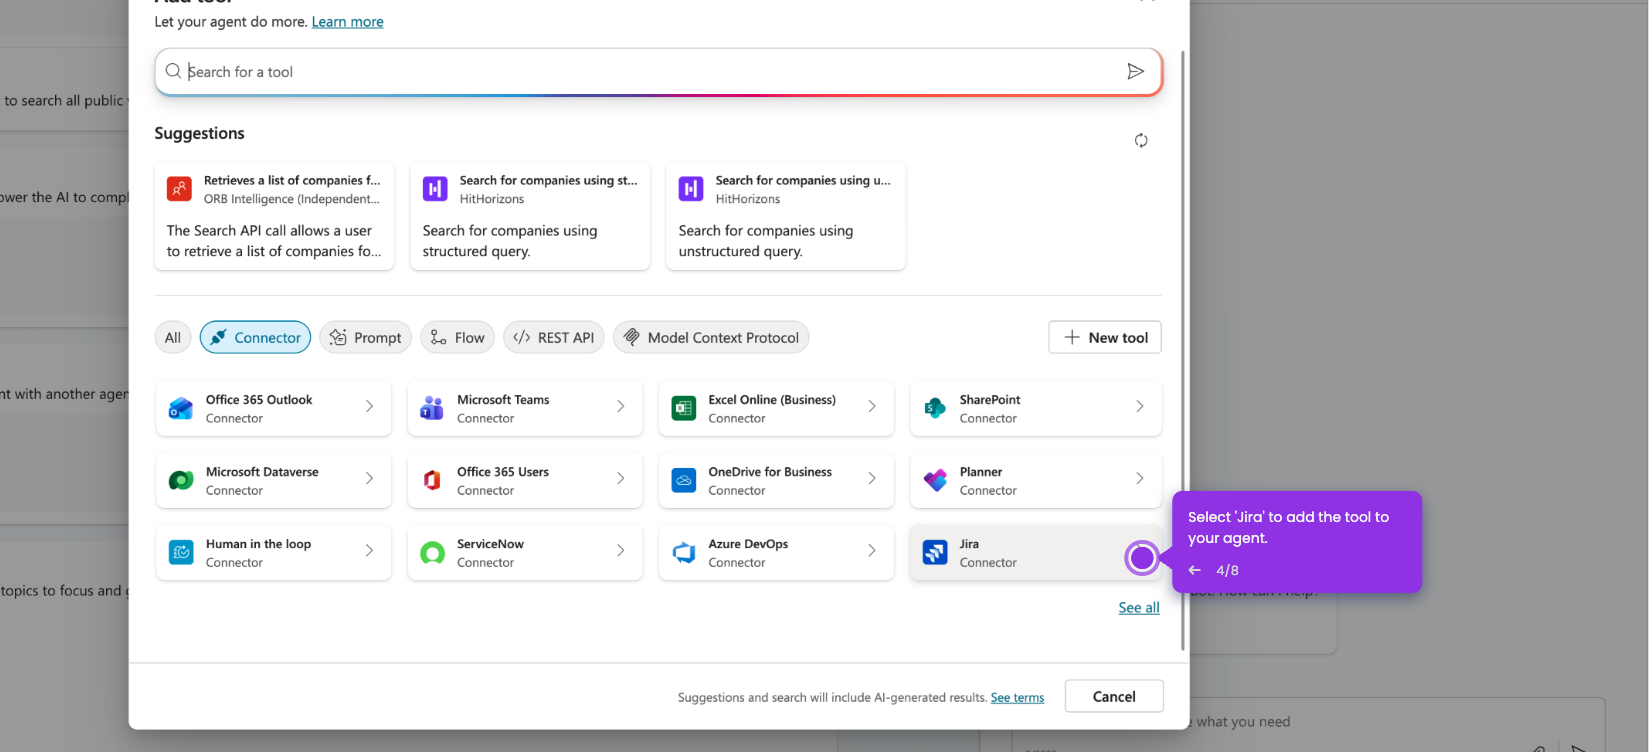Select the Prompt filter tab

click(x=365, y=337)
